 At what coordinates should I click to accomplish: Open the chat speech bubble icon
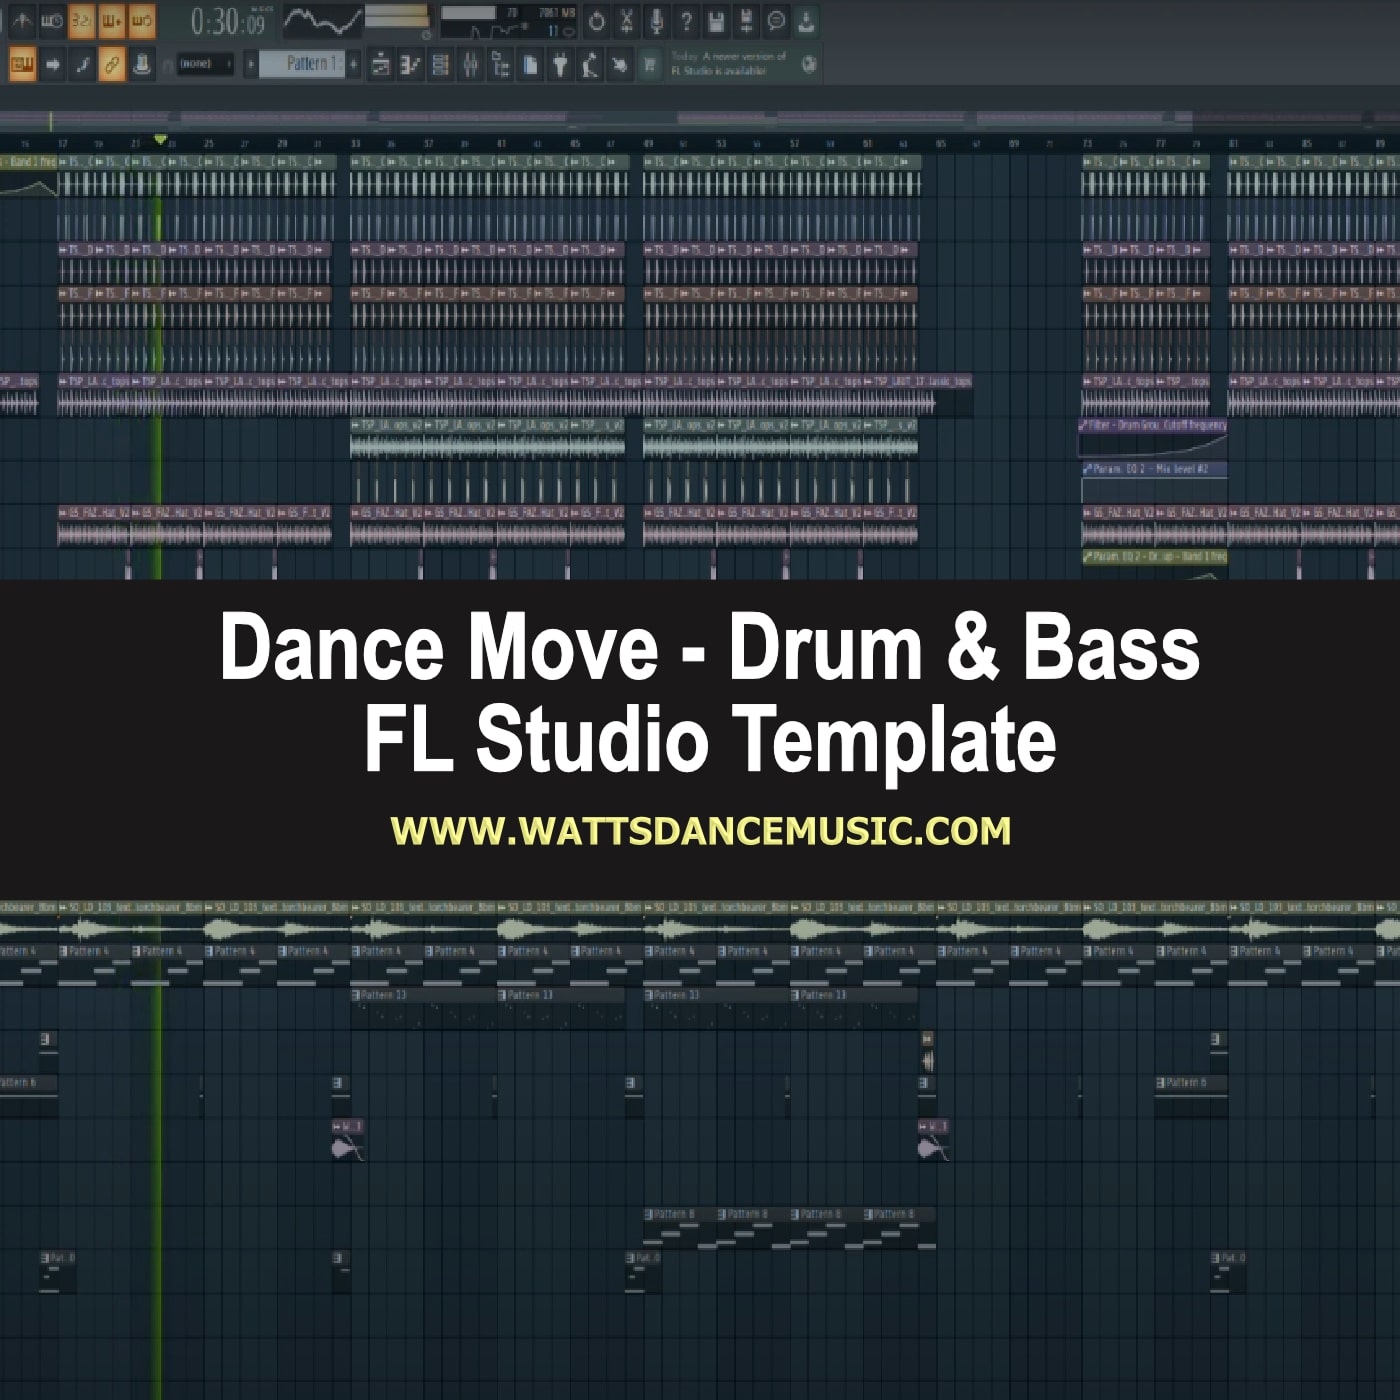[x=776, y=20]
